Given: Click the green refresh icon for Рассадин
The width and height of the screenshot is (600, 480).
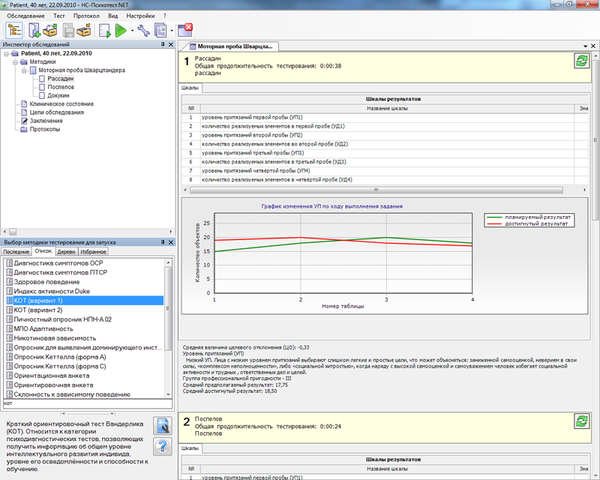Looking at the screenshot, I should coord(582,61).
